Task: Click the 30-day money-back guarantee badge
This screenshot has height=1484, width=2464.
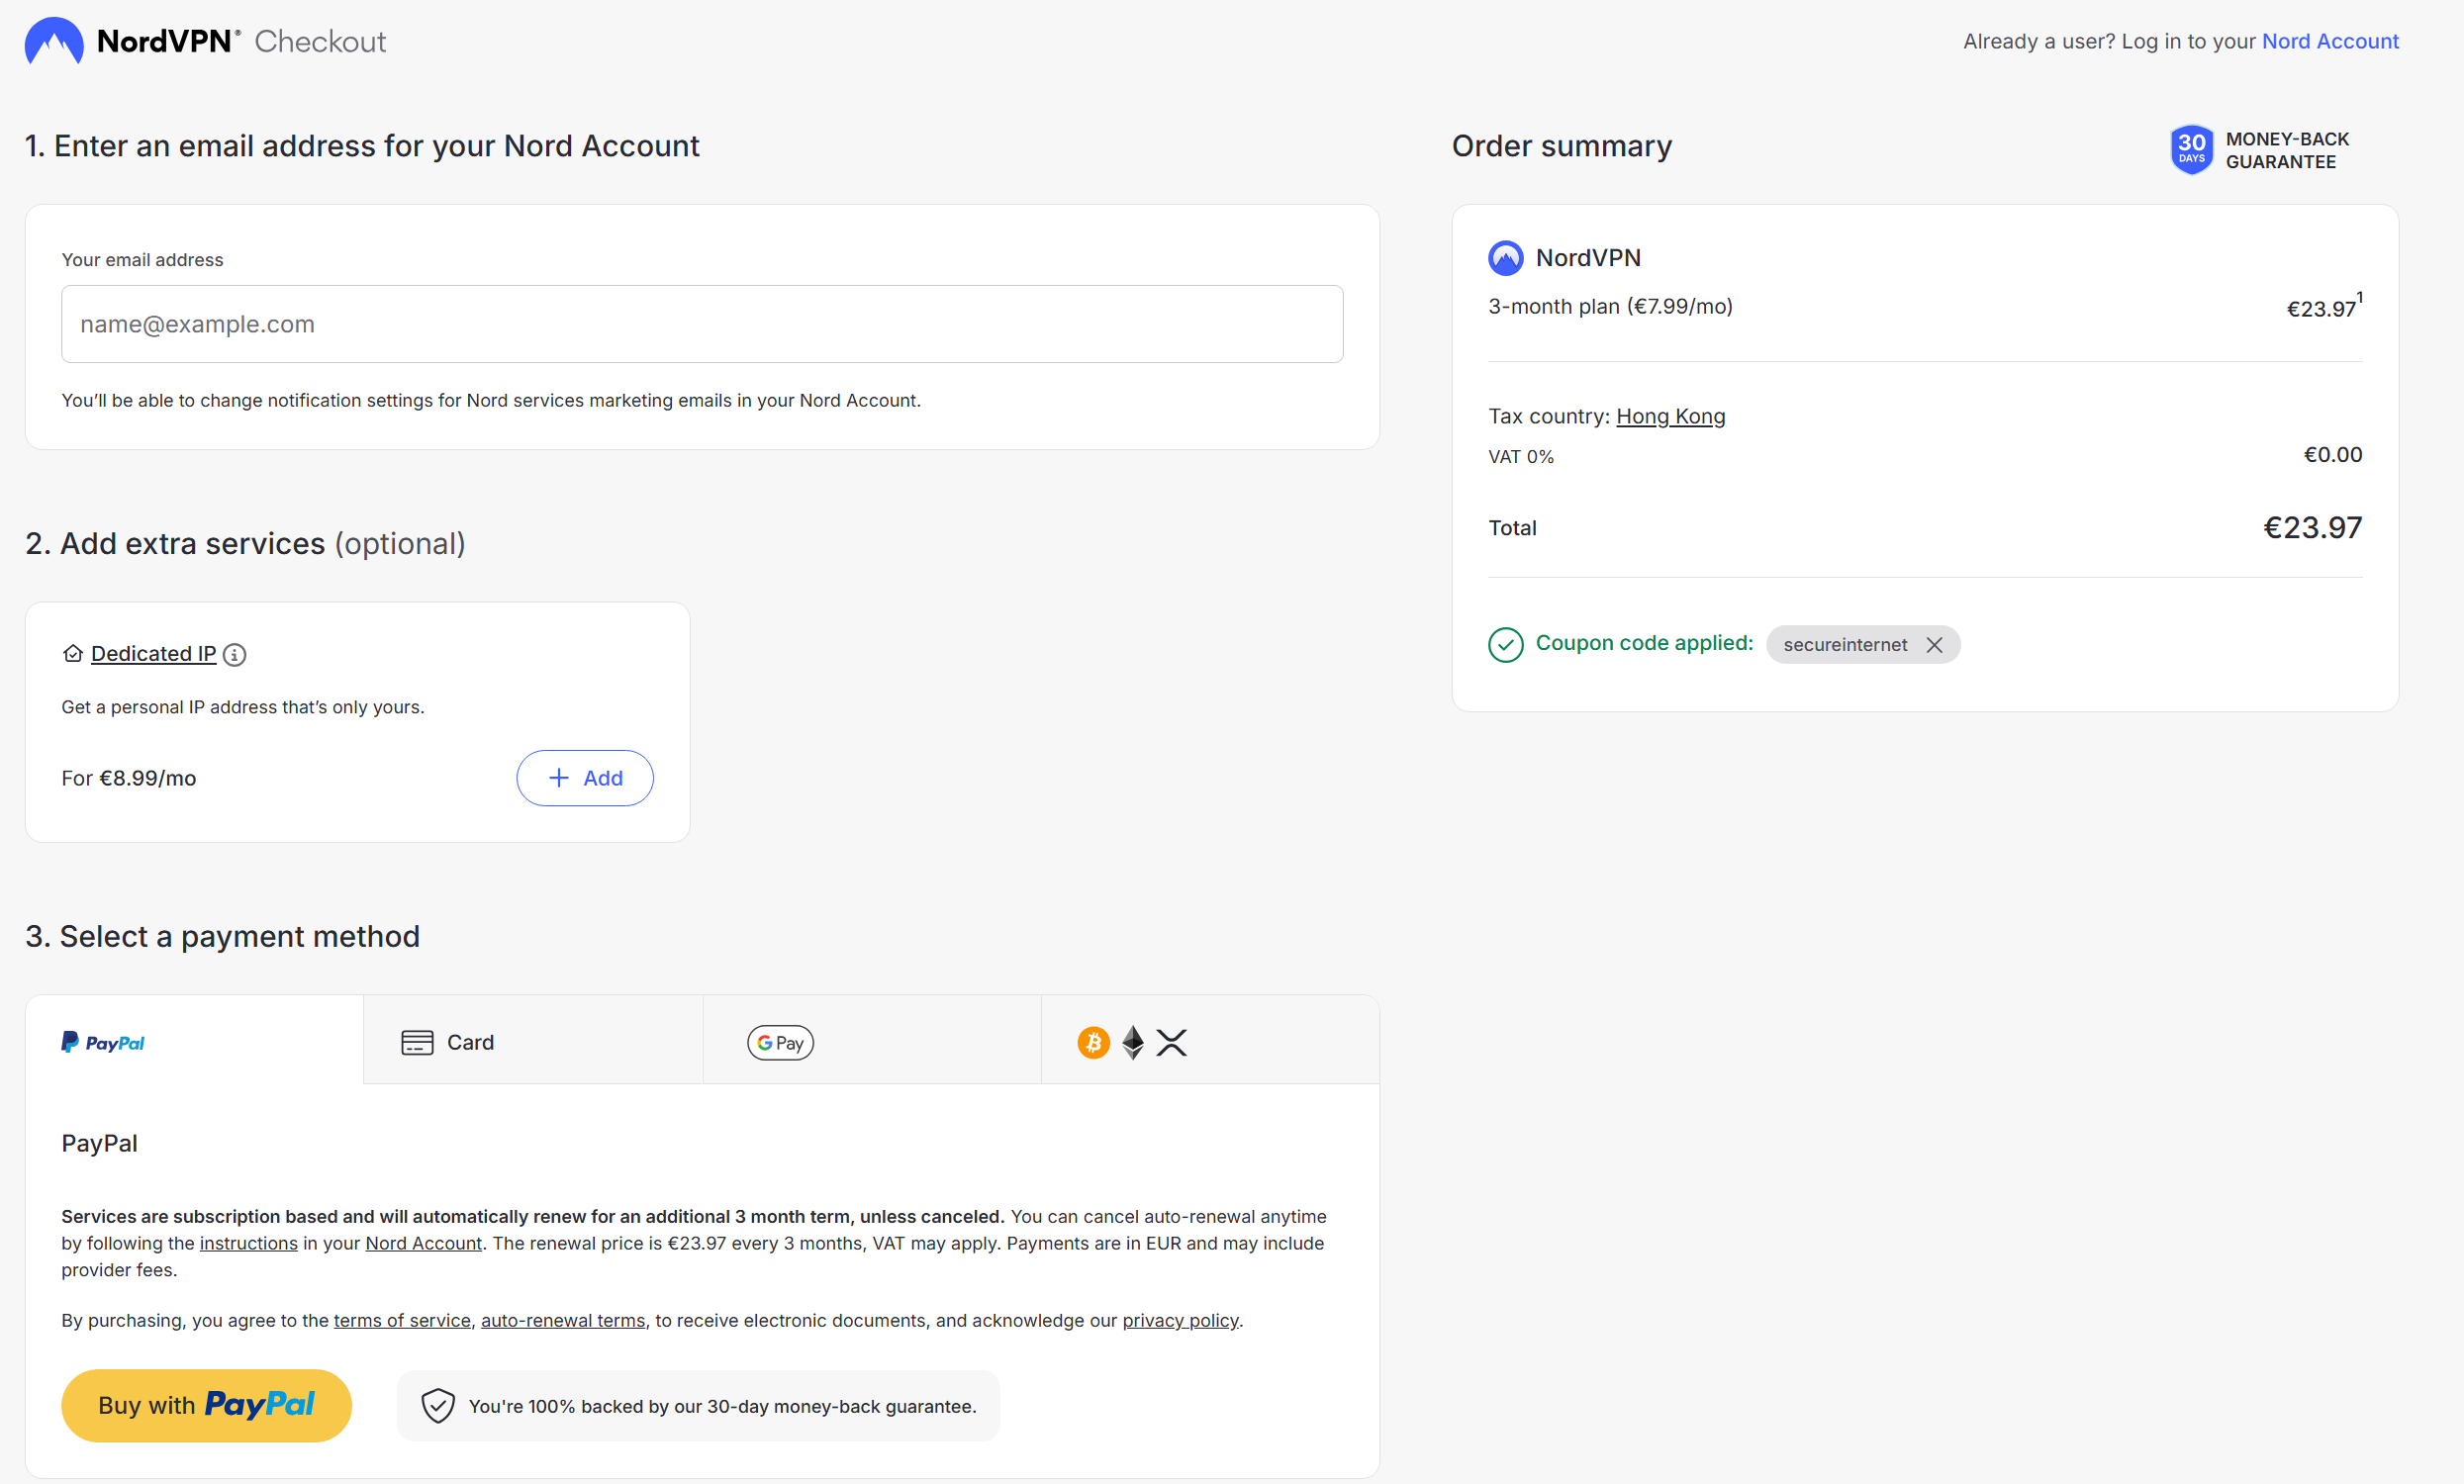Action: pos(2190,150)
